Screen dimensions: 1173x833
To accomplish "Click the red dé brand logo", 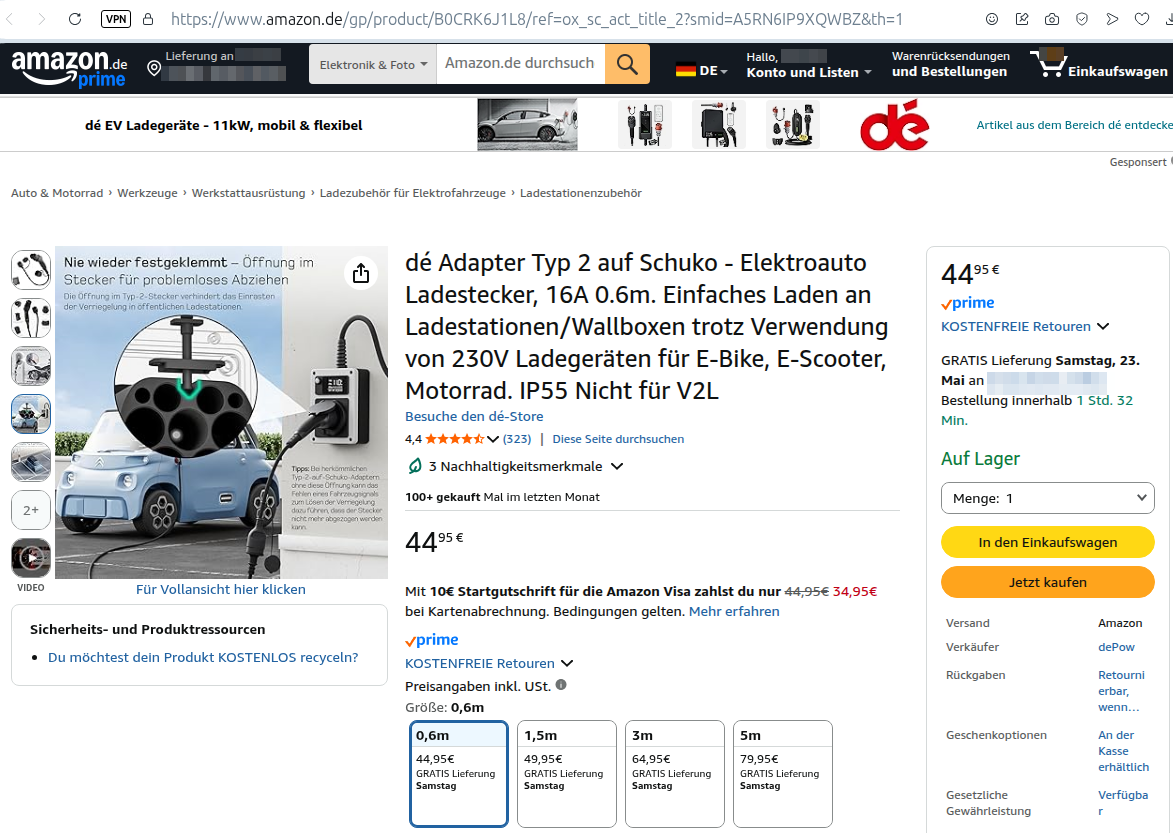I will click(x=894, y=125).
